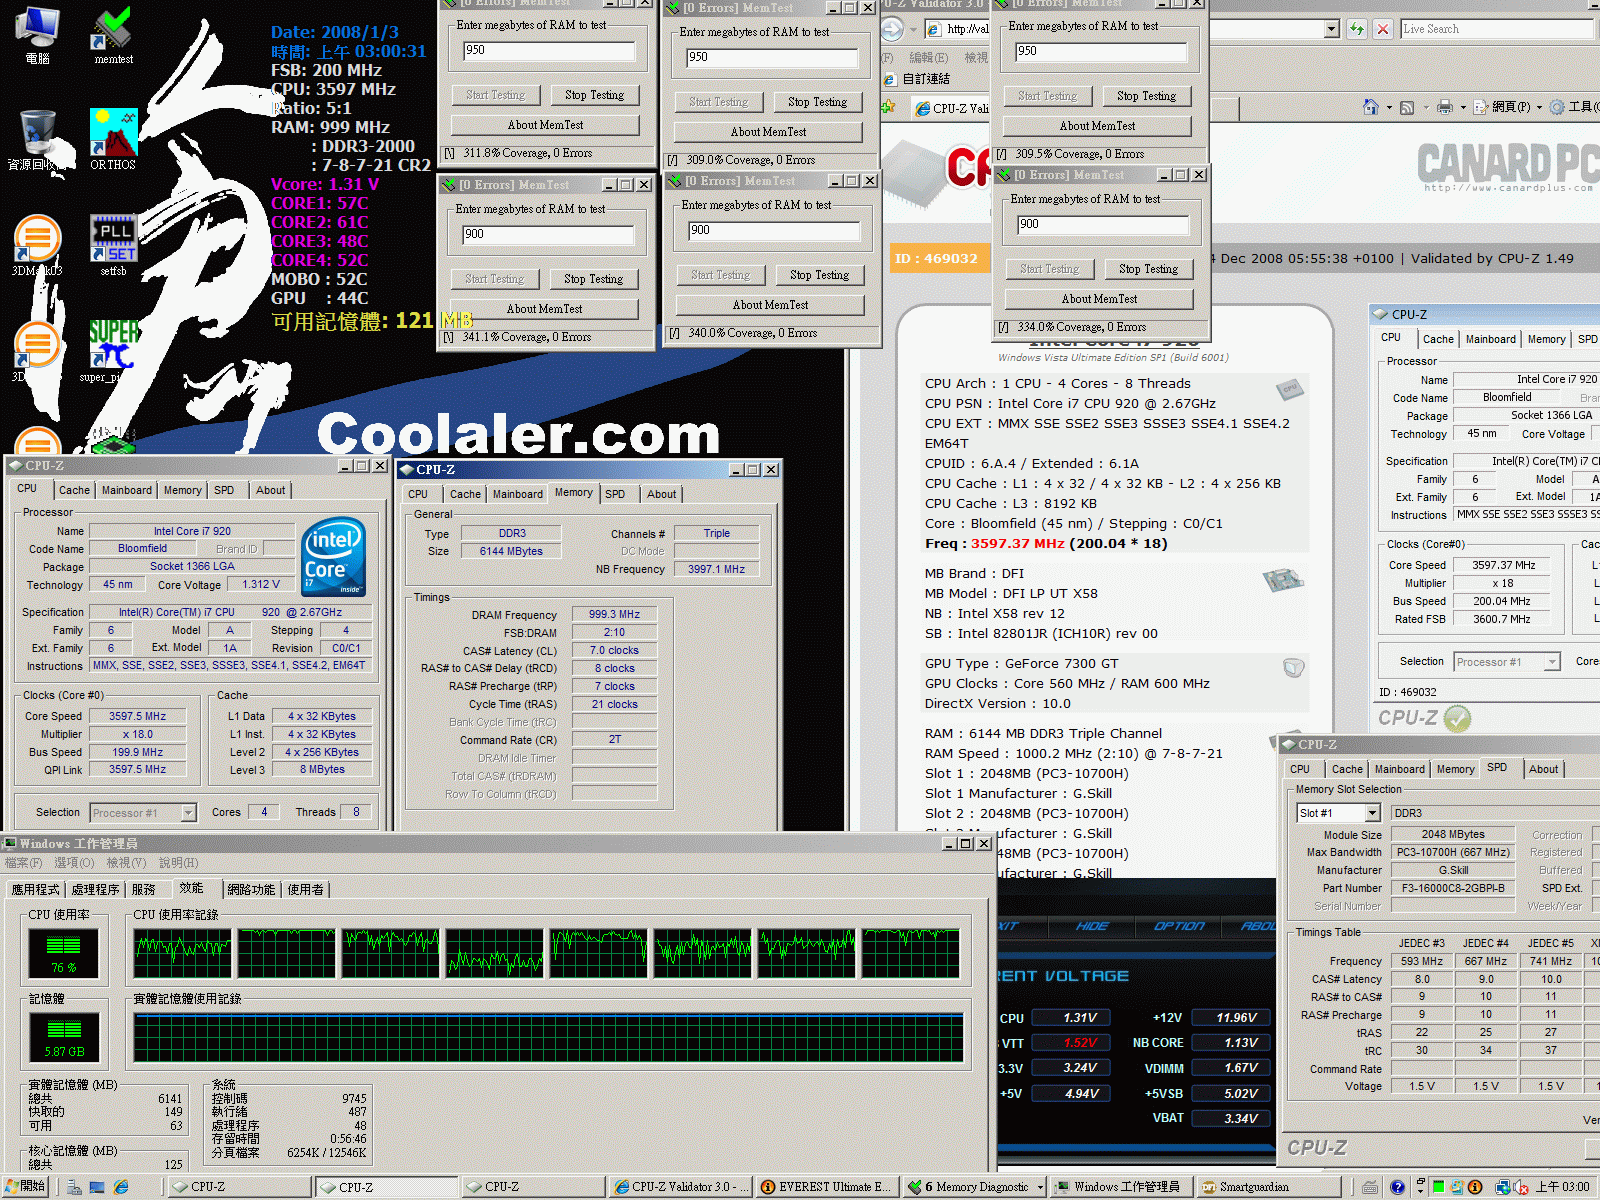Open the Recycle Bin desktop icon

pos(37,140)
